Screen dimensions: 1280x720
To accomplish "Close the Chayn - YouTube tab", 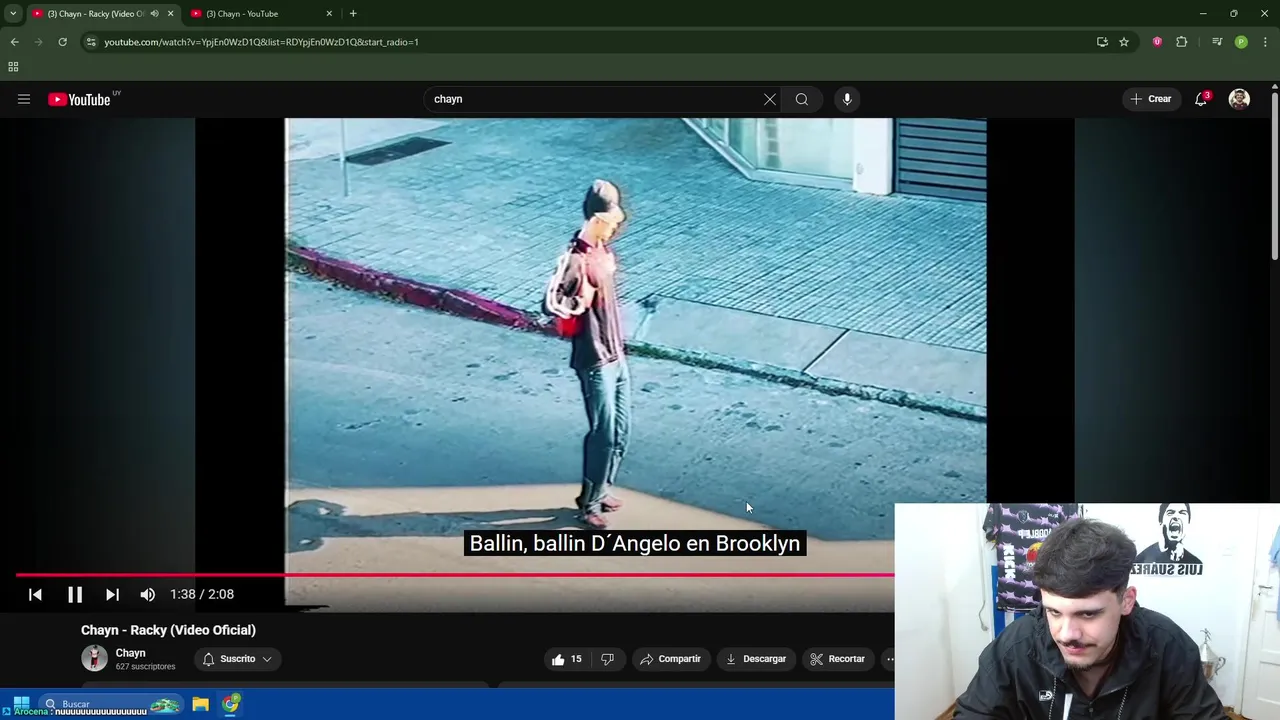I will pos(329,14).
